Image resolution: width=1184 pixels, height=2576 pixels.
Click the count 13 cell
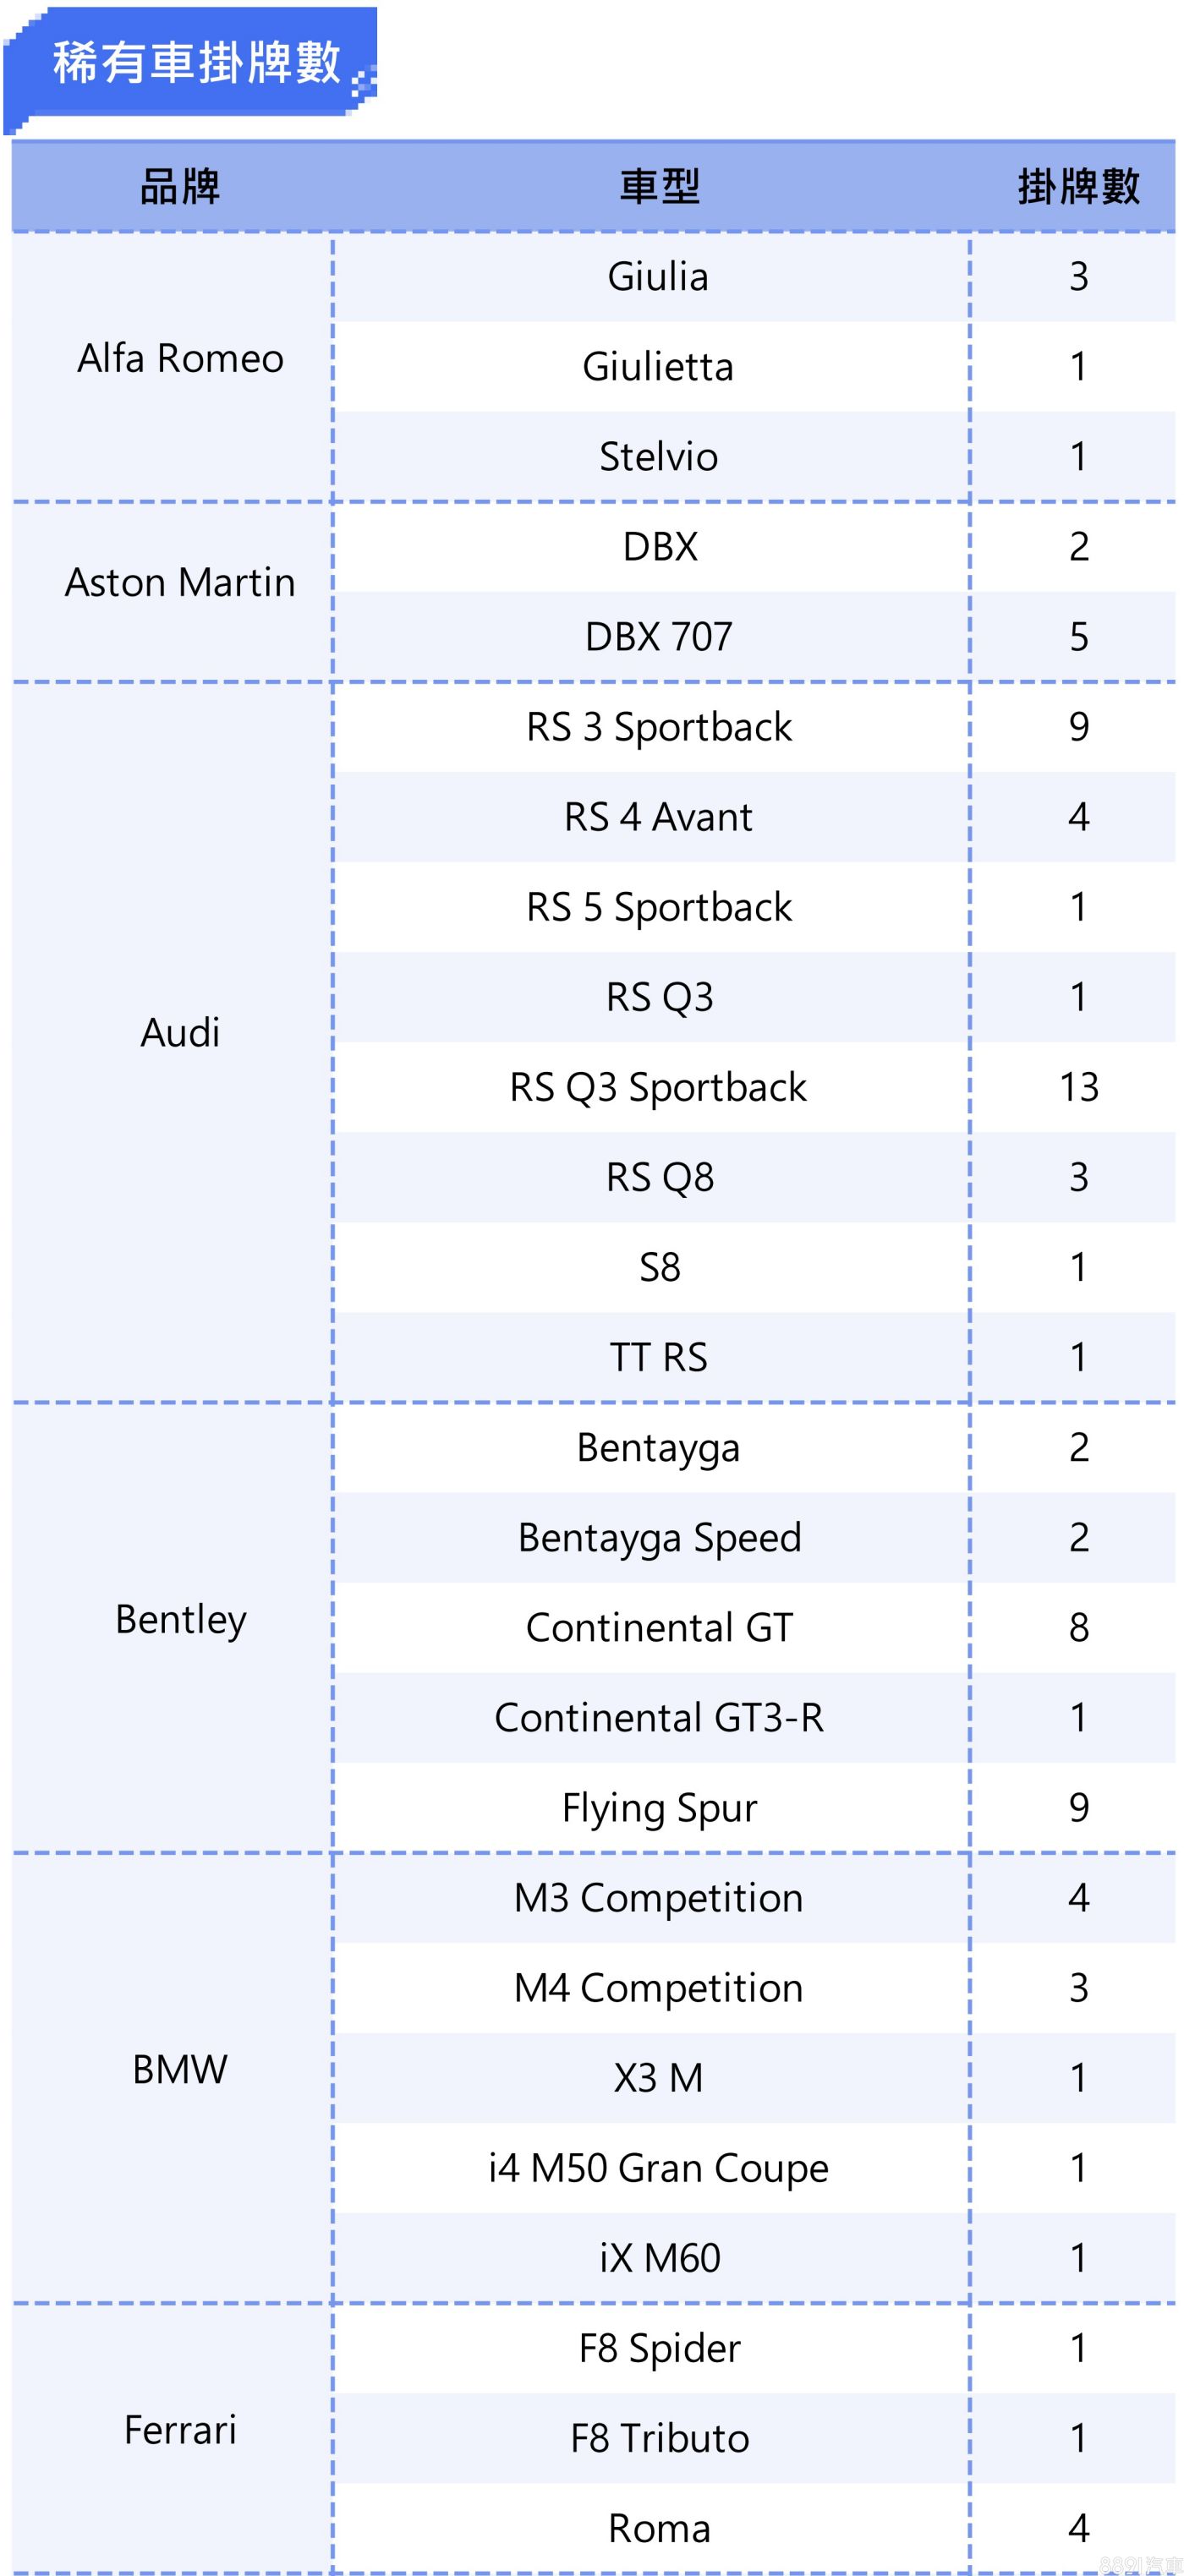point(1078,1088)
